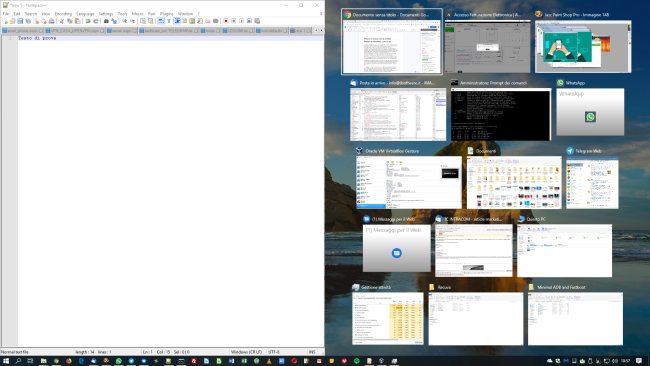The image size is (650, 366).
Task: Click the New file icon in Notepad++ toolbar
Action: coord(5,21)
